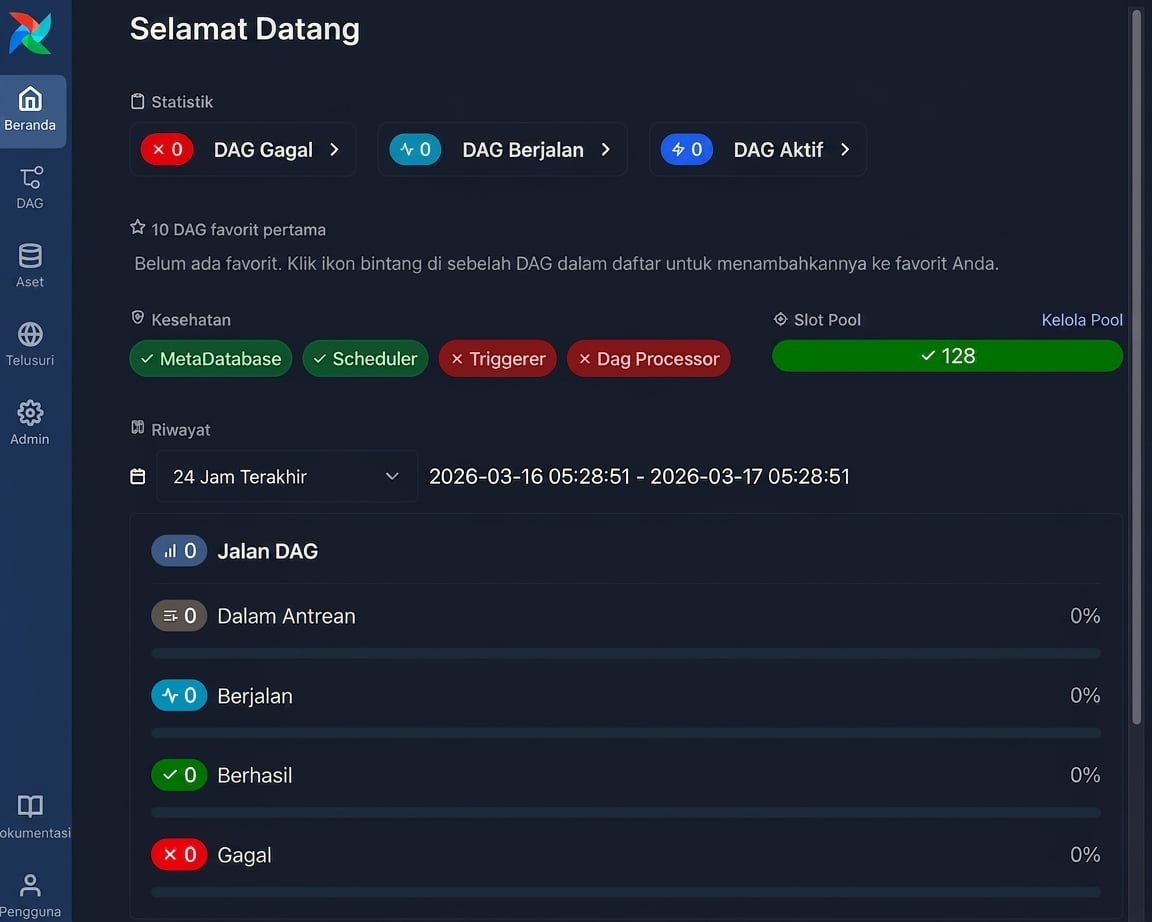Expand the DAG Berjalan chevron arrow
The height and width of the screenshot is (922, 1152).
pos(605,150)
